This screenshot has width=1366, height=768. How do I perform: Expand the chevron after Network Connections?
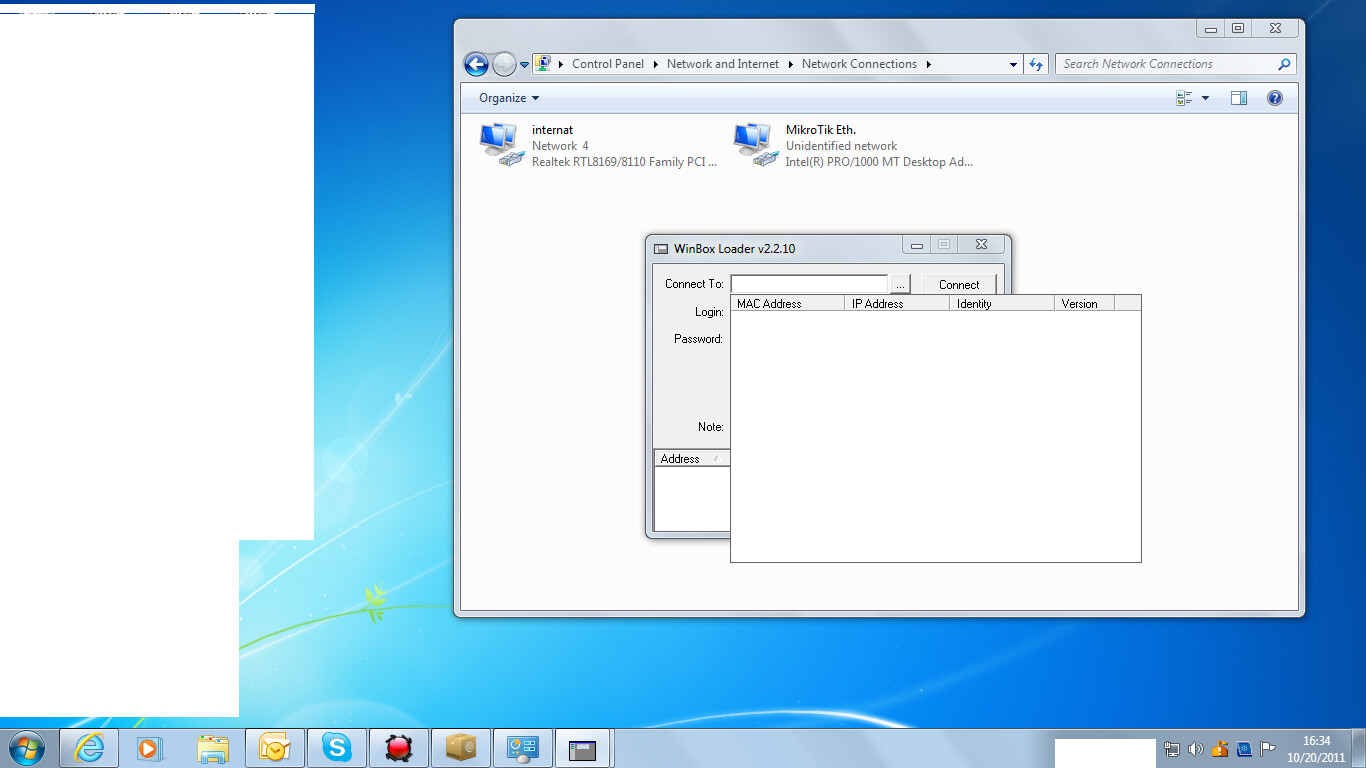(x=929, y=64)
